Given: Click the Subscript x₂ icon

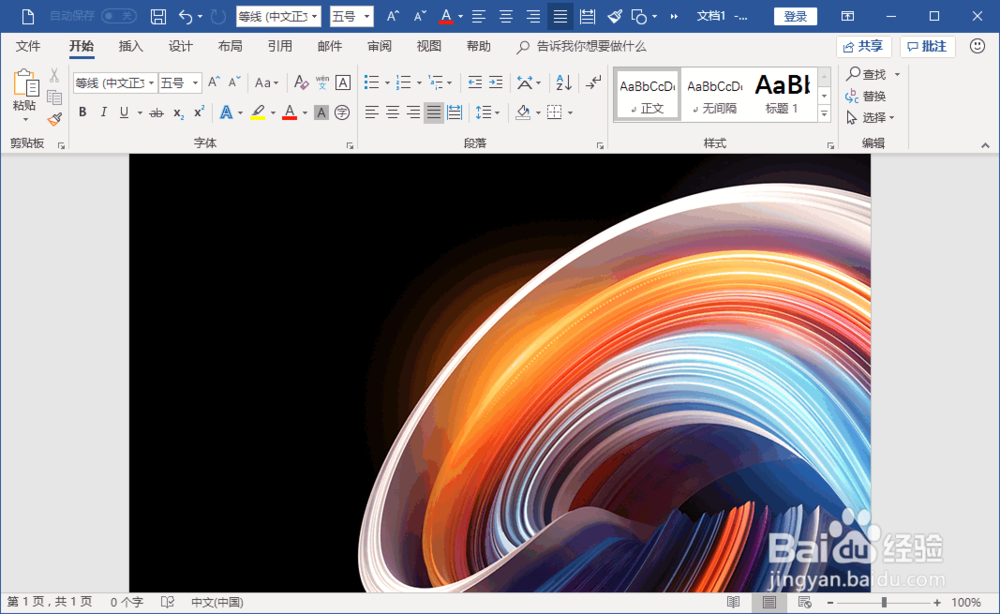Looking at the screenshot, I should pyautogui.click(x=179, y=113).
